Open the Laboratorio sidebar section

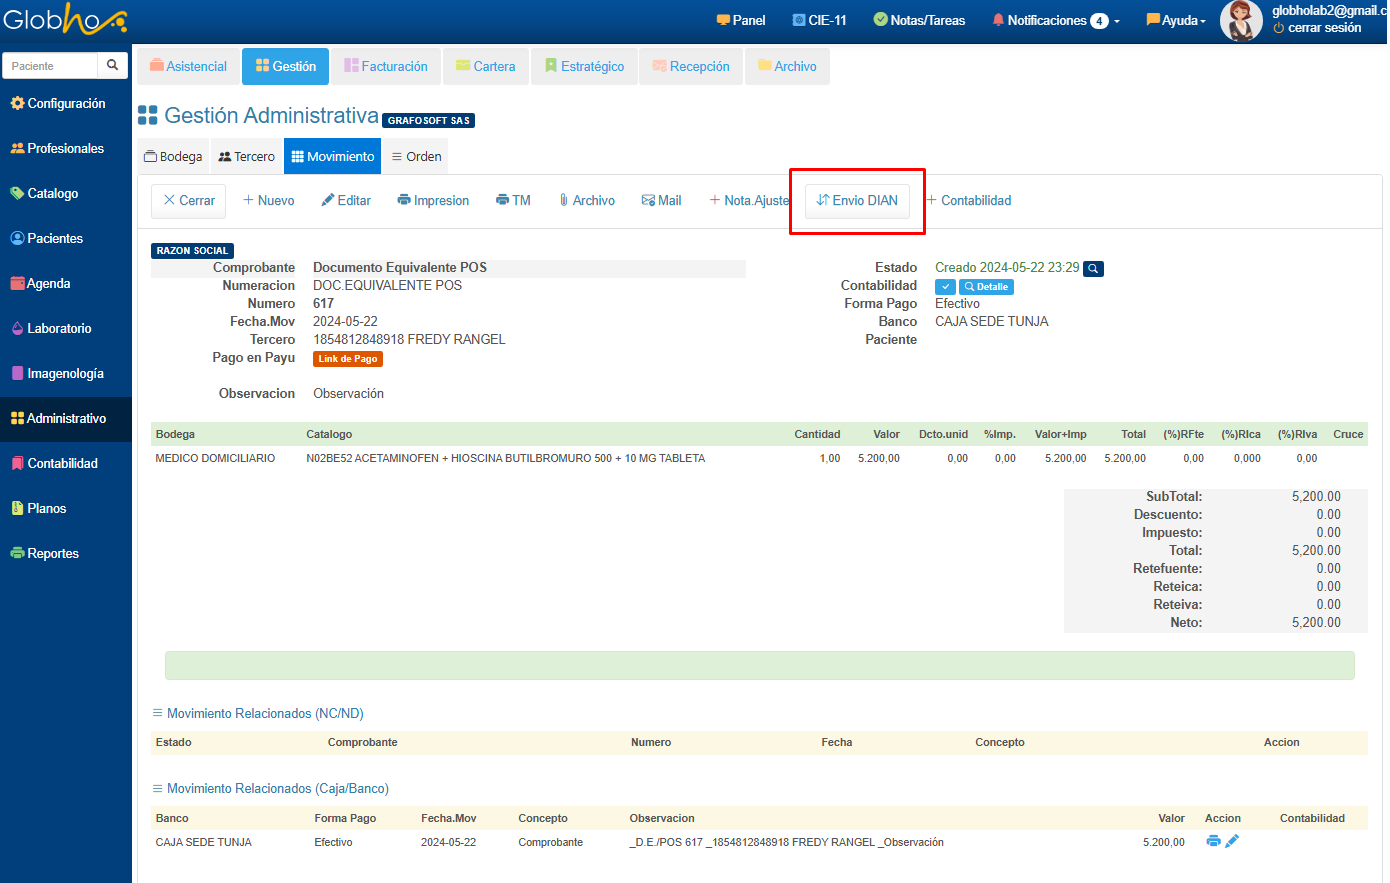click(x=59, y=328)
